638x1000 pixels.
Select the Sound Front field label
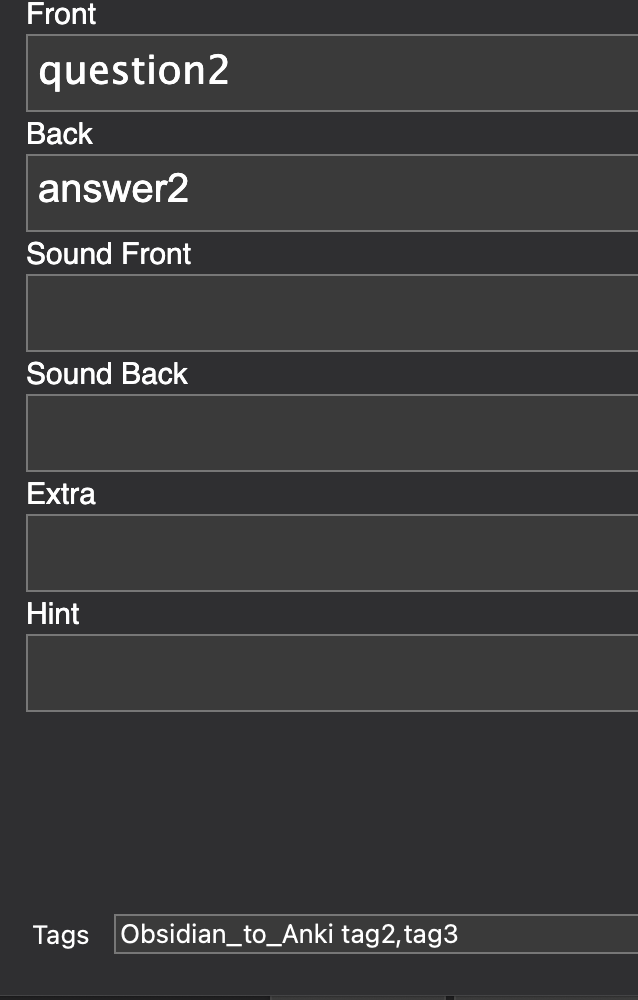(x=108, y=254)
